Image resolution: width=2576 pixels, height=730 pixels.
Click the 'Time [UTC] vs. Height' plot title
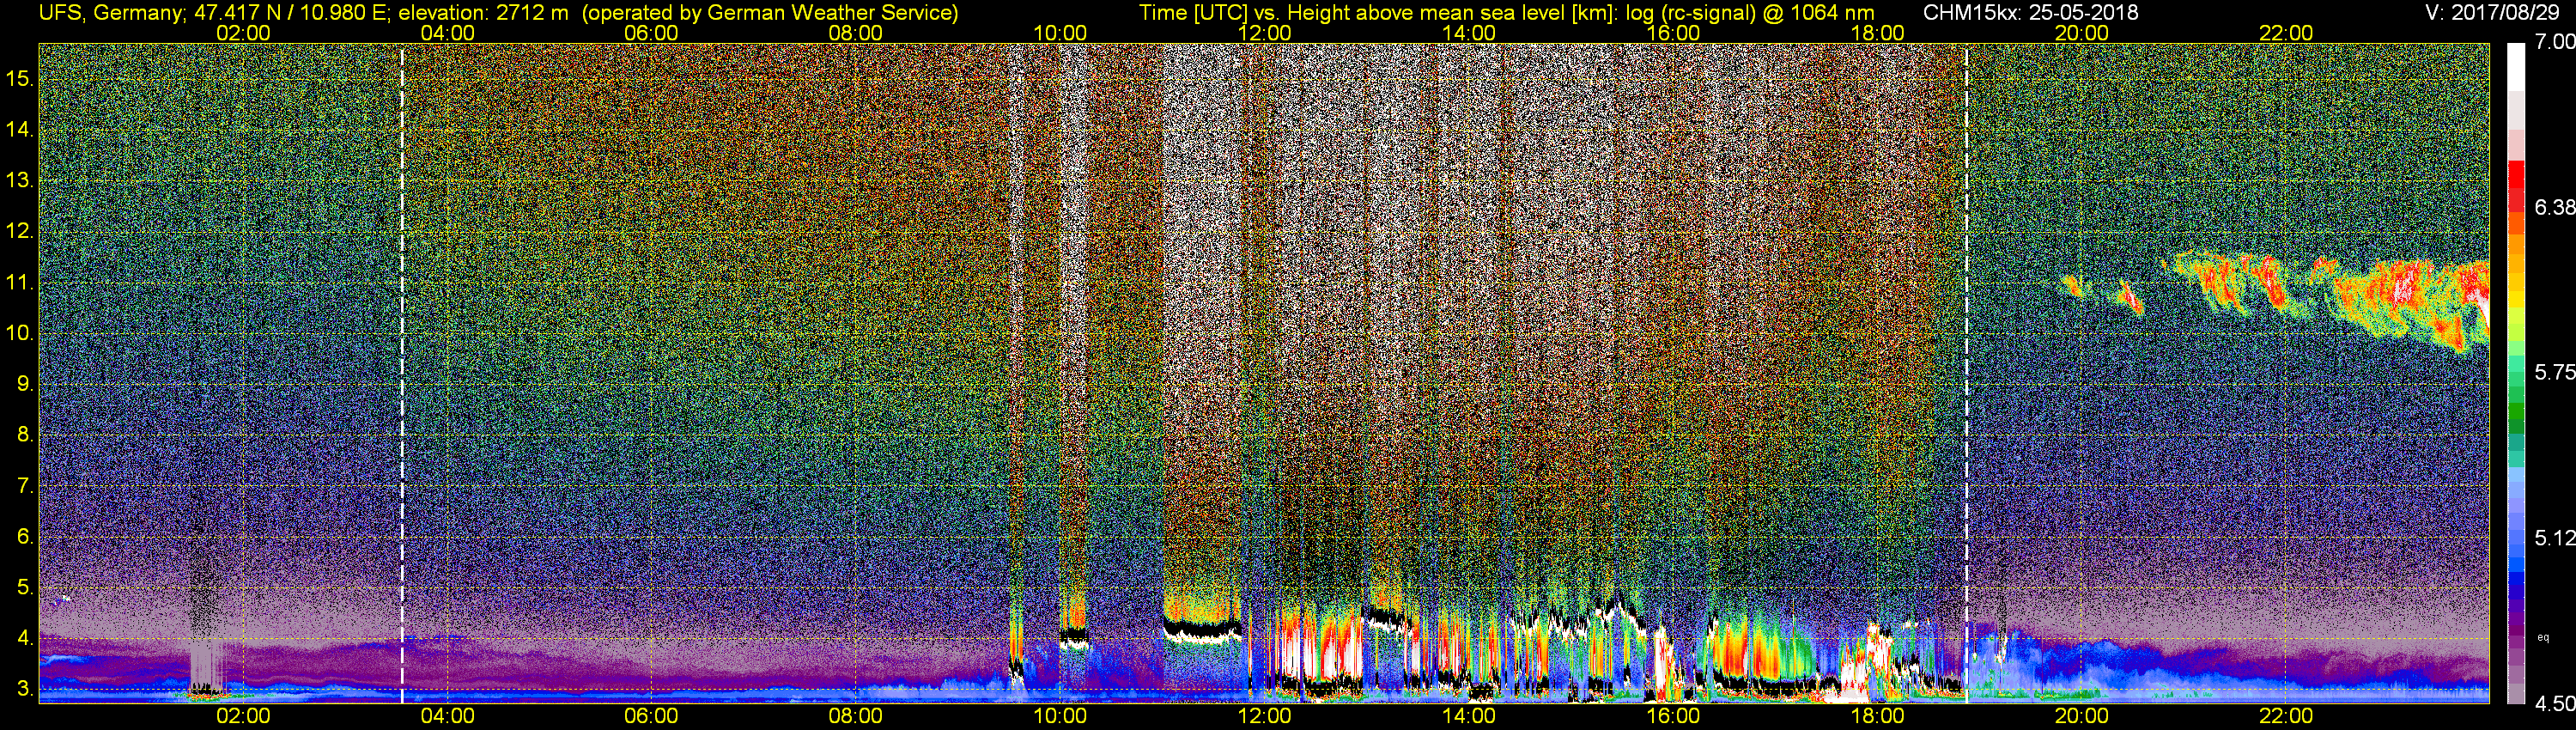tap(1506, 12)
